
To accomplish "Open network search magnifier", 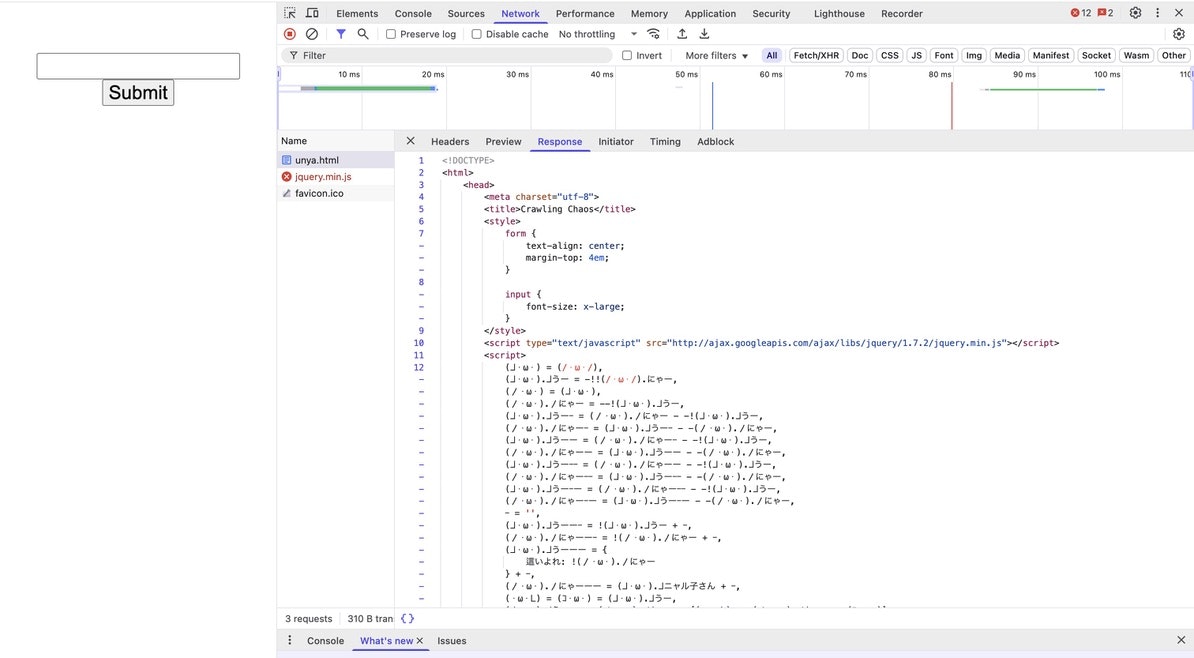I will click(363, 34).
